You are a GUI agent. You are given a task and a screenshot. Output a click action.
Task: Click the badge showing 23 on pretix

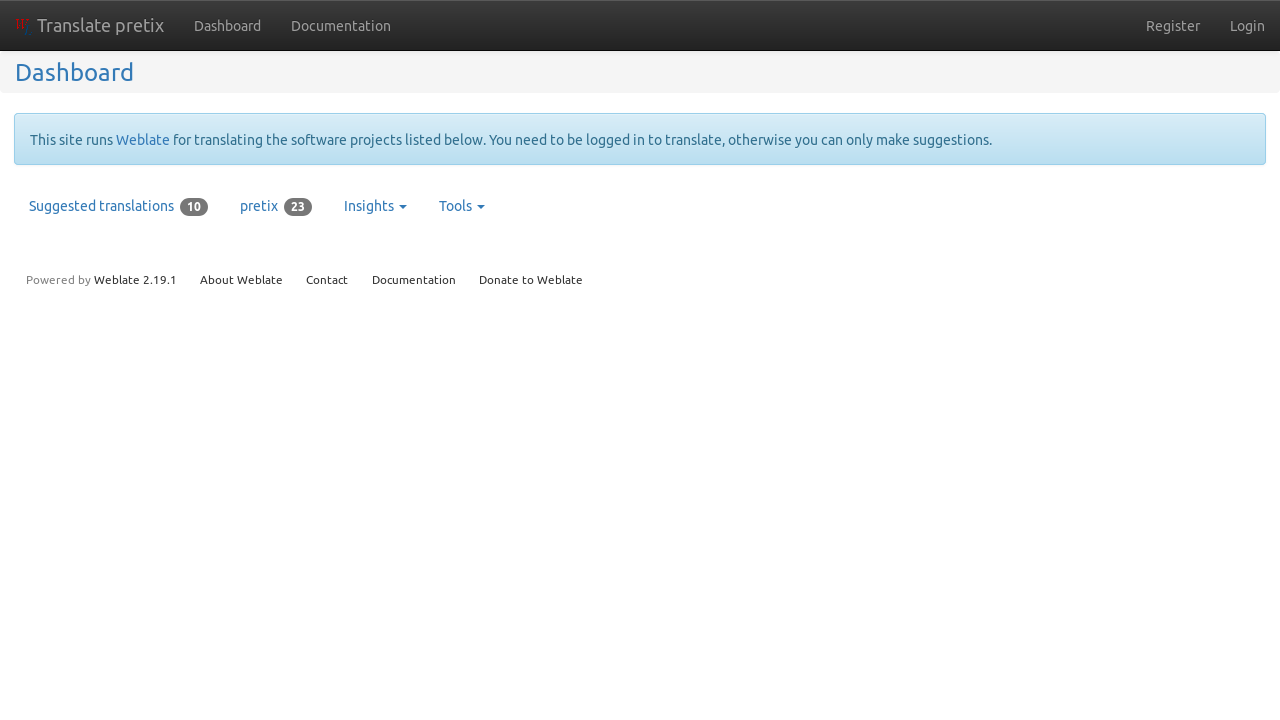click(297, 207)
